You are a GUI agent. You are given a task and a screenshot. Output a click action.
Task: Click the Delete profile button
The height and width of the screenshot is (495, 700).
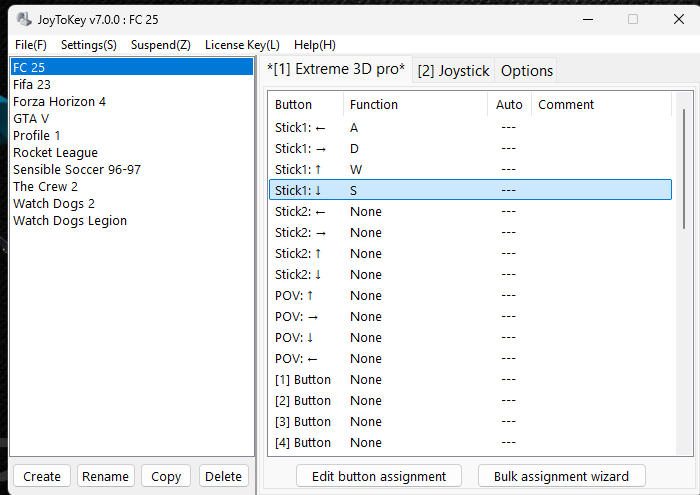click(x=223, y=476)
